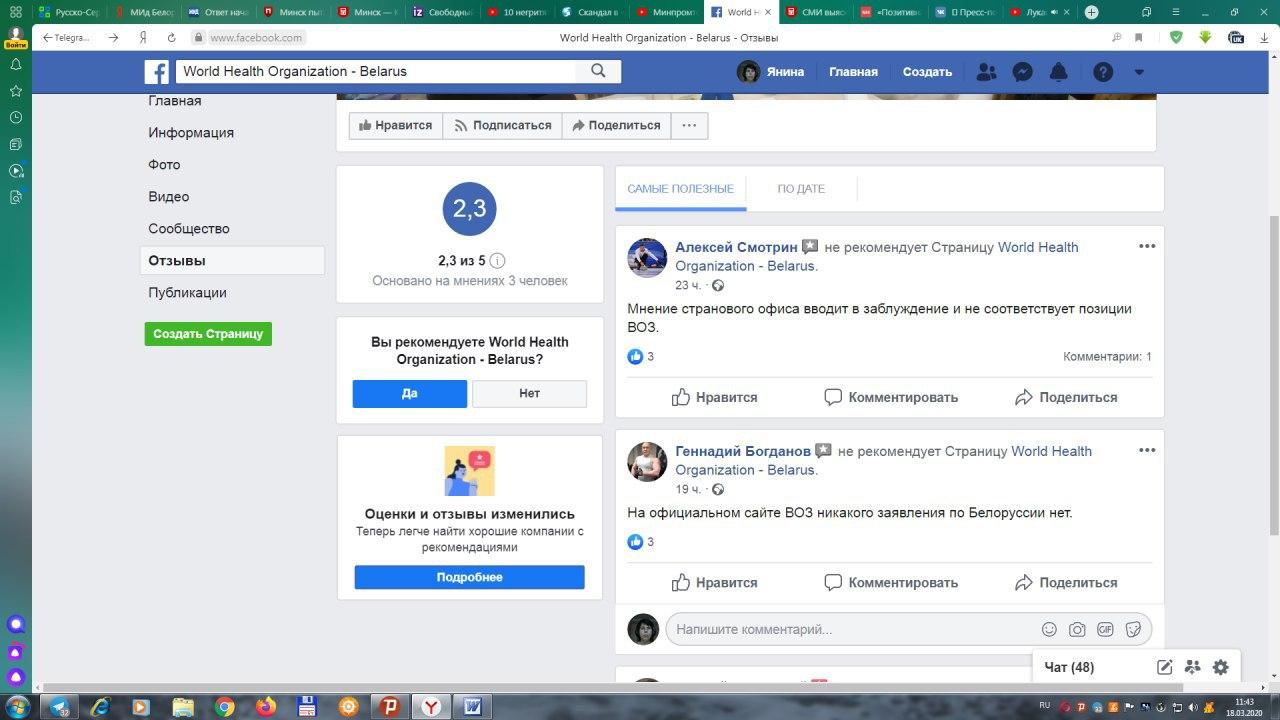
Task: Open chat settings gear icon
Action: tap(1220, 667)
